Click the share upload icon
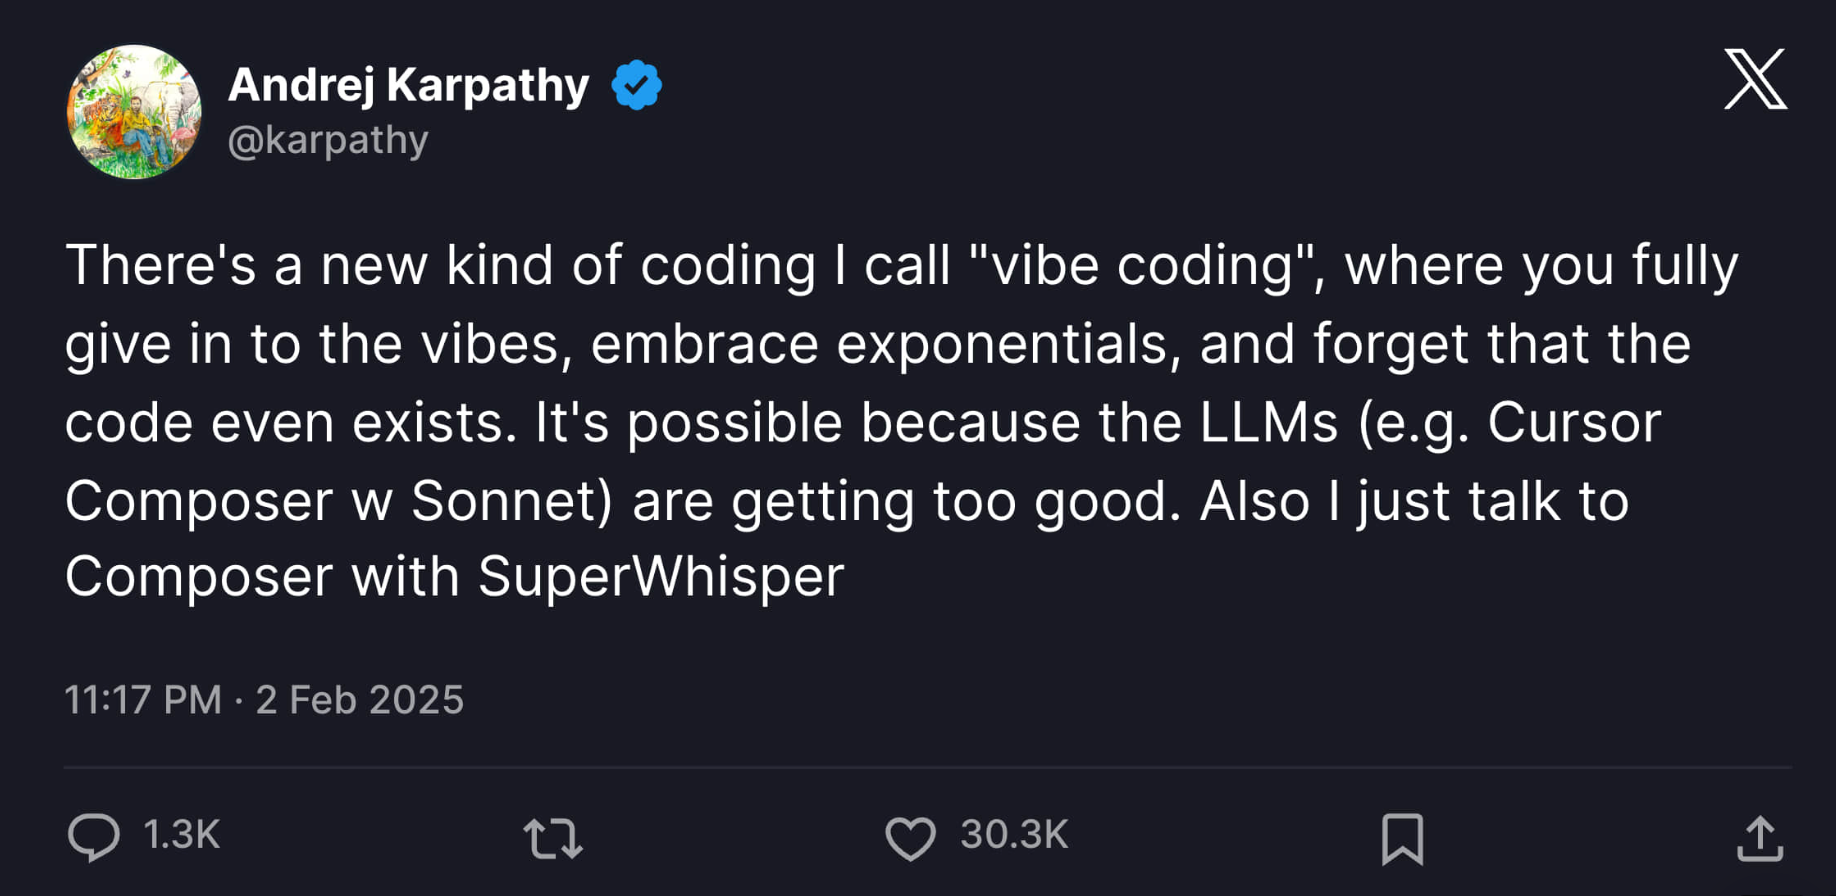The image size is (1836, 896). tap(1759, 839)
